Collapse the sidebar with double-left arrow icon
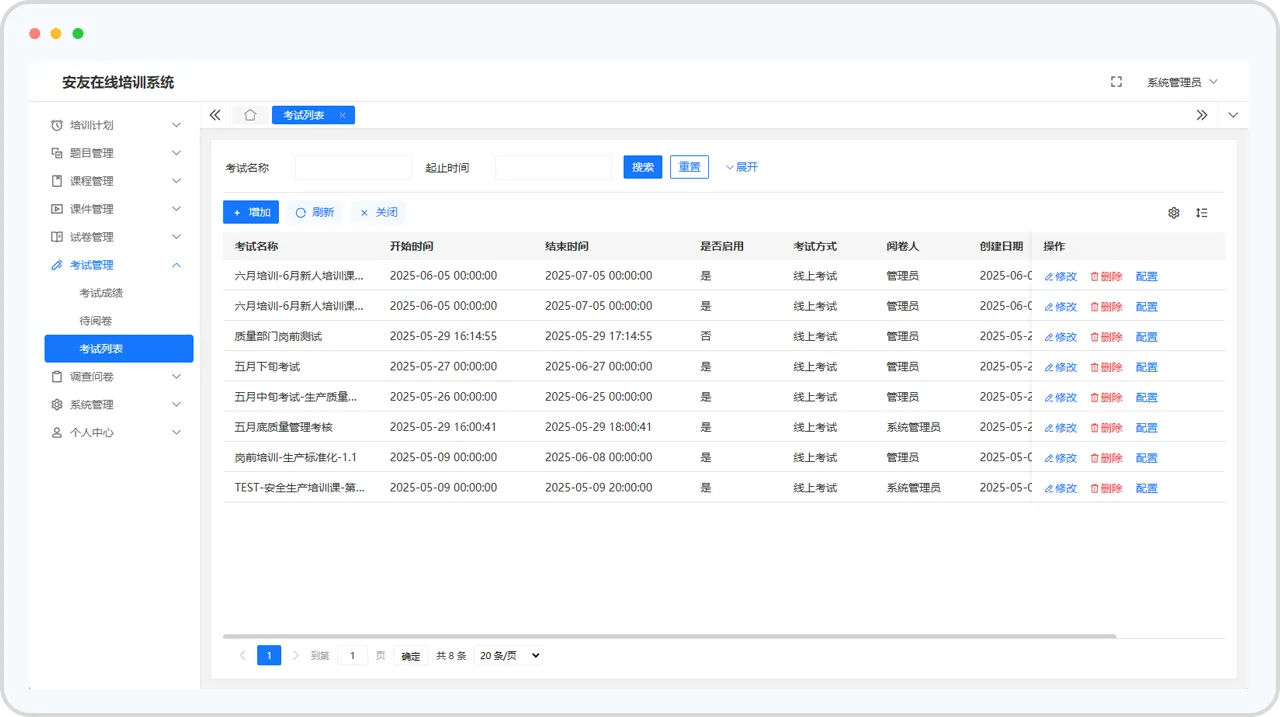Image resolution: width=1280 pixels, height=717 pixels. 215,115
